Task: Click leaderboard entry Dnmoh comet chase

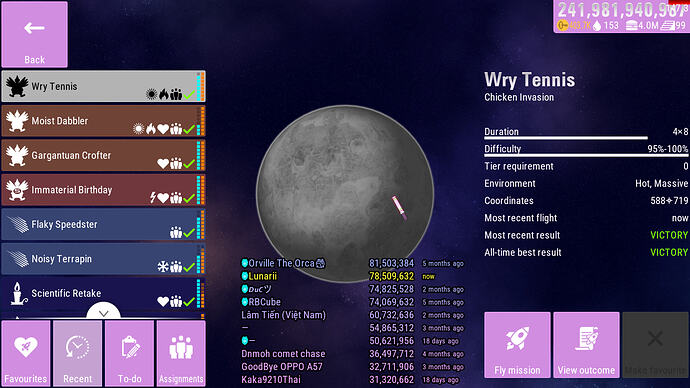Action: (283, 354)
